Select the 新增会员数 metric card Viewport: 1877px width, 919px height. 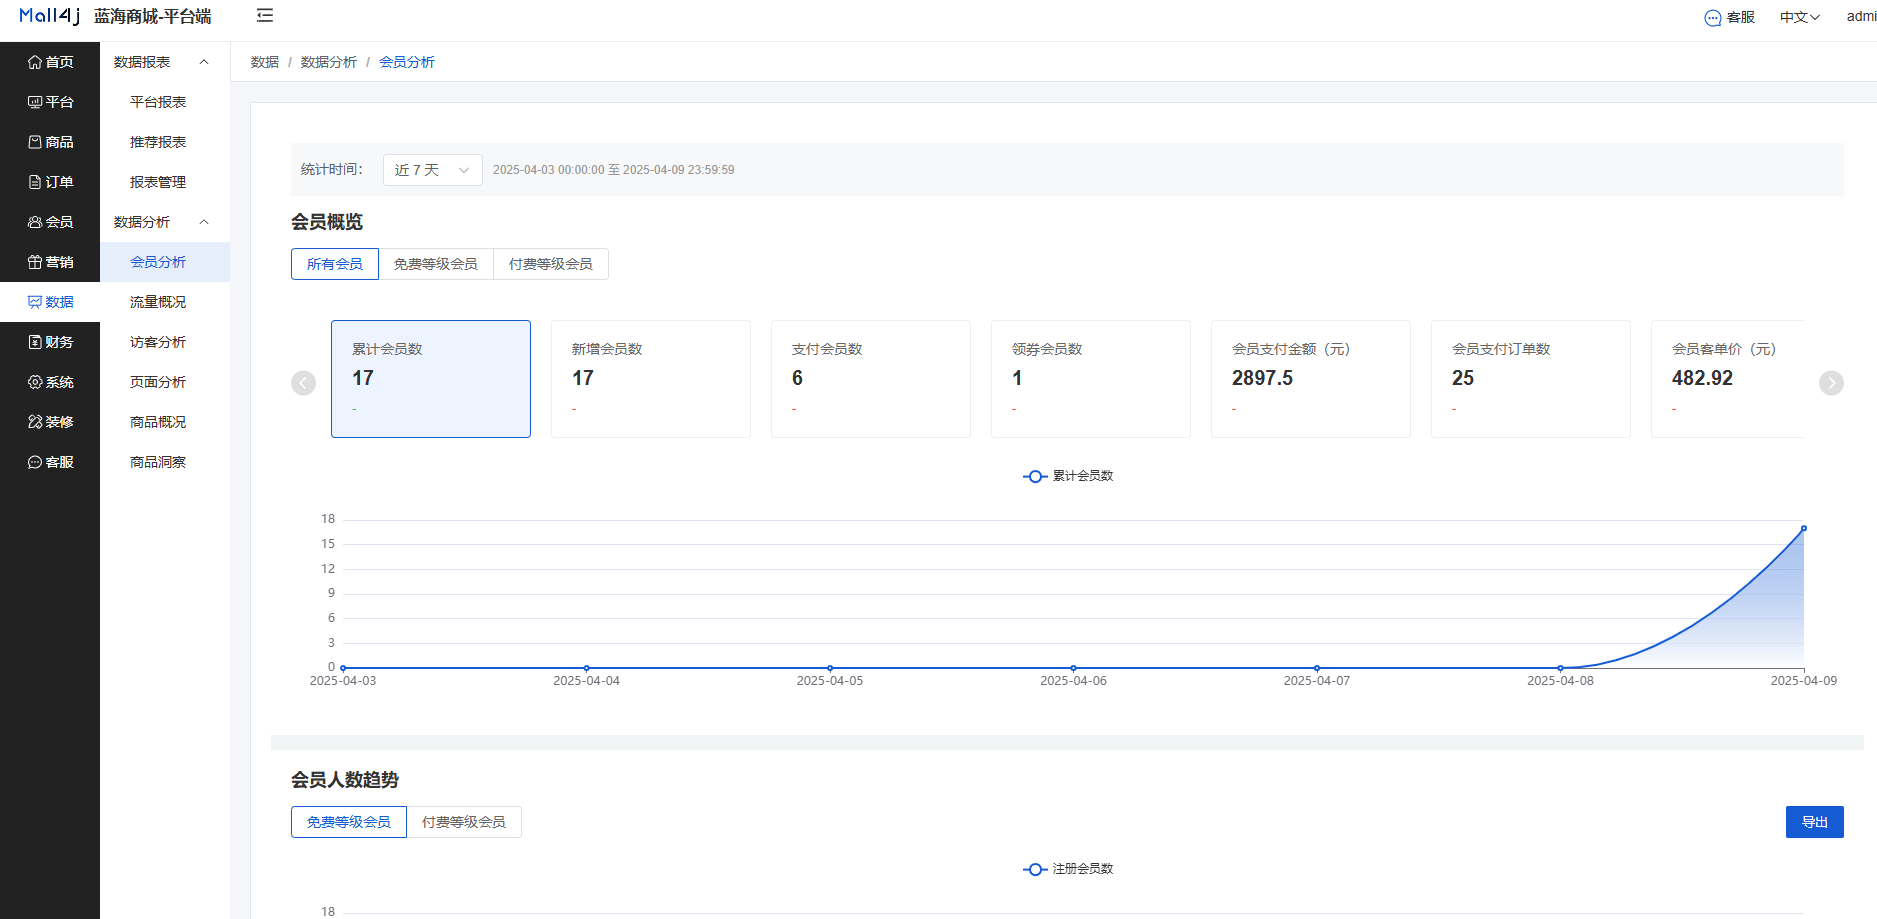pos(651,379)
